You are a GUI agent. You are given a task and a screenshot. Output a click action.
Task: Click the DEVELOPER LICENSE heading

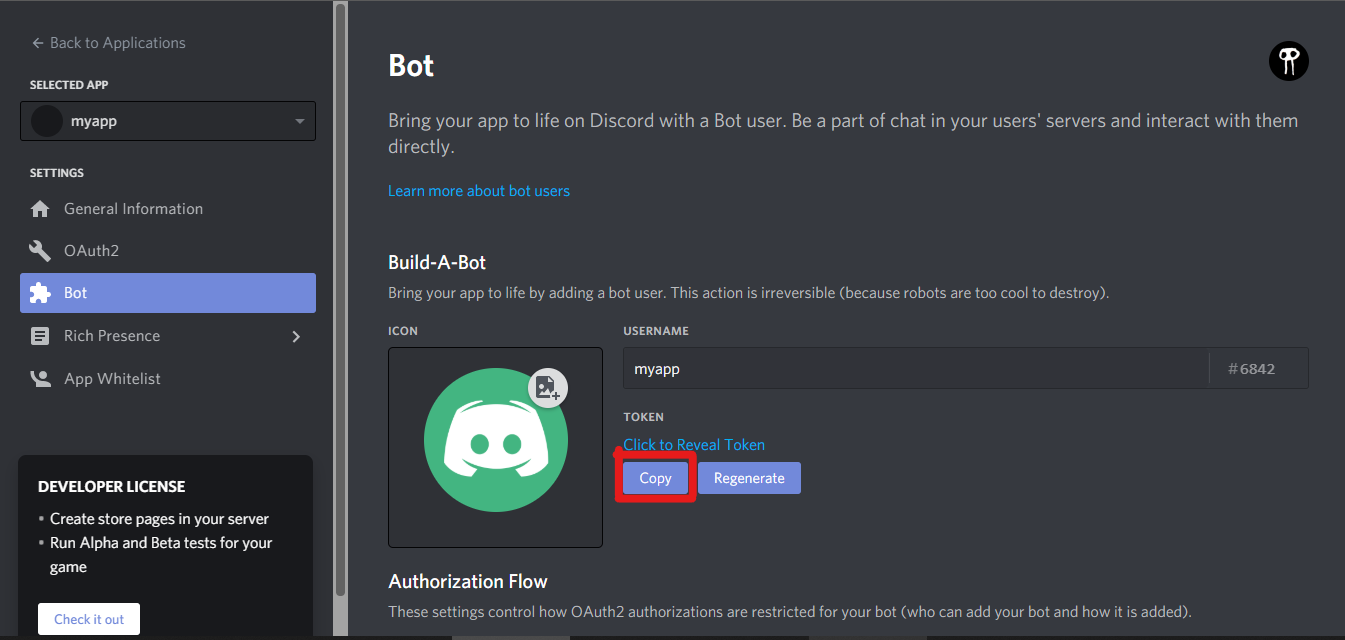[112, 487]
